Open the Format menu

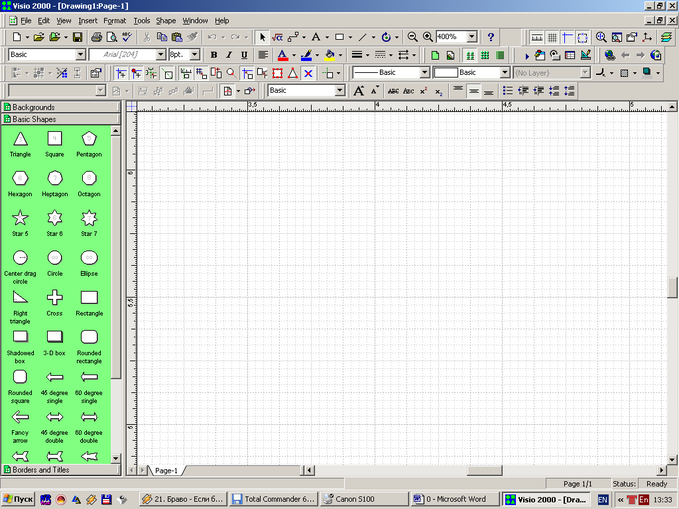click(114, 20)
